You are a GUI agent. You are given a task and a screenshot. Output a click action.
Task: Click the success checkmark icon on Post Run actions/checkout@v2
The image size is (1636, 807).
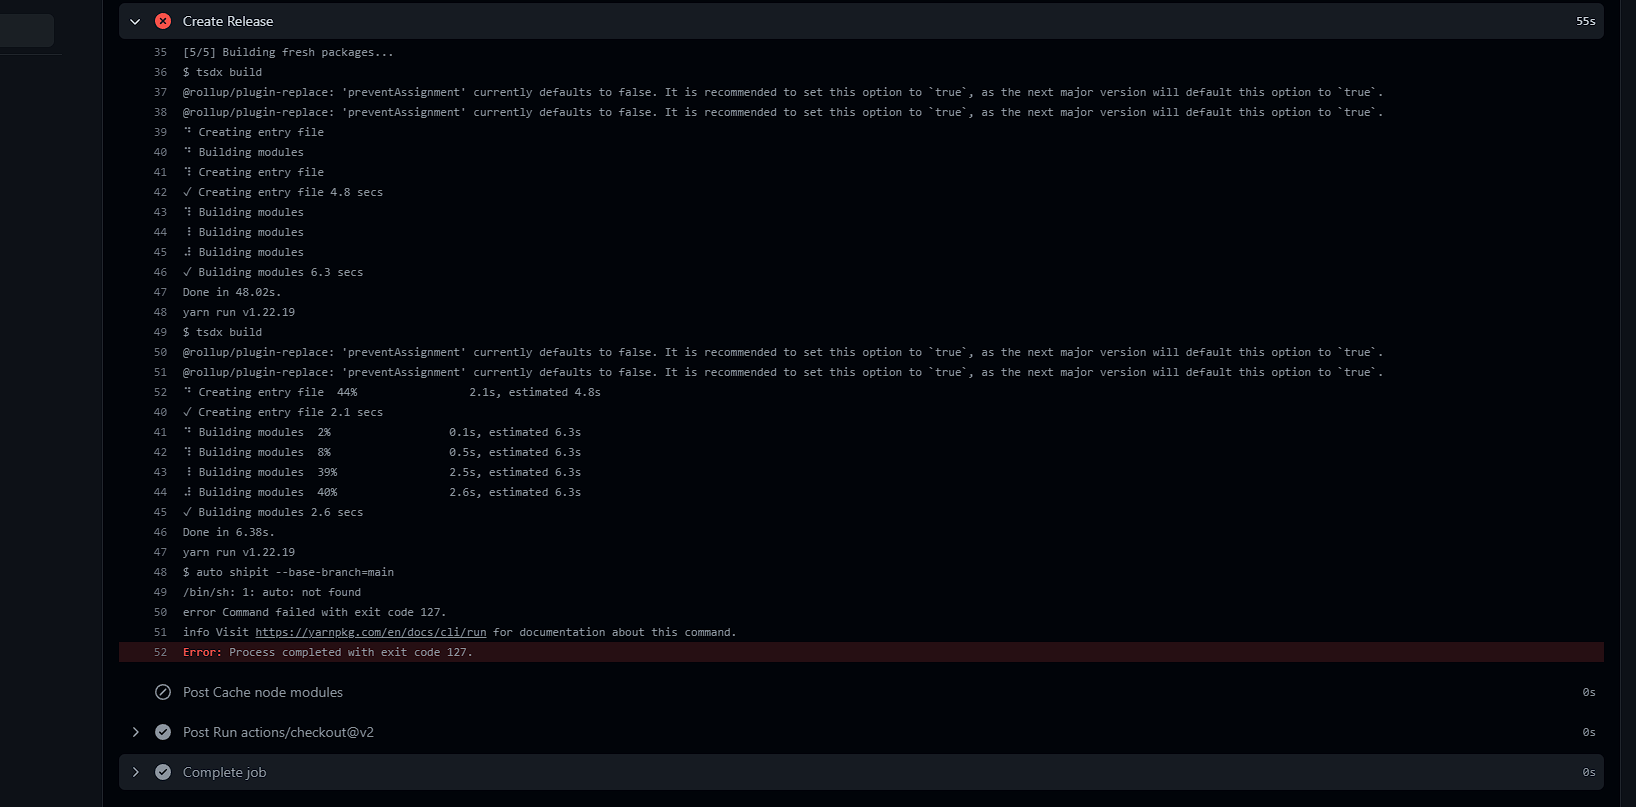163,732
